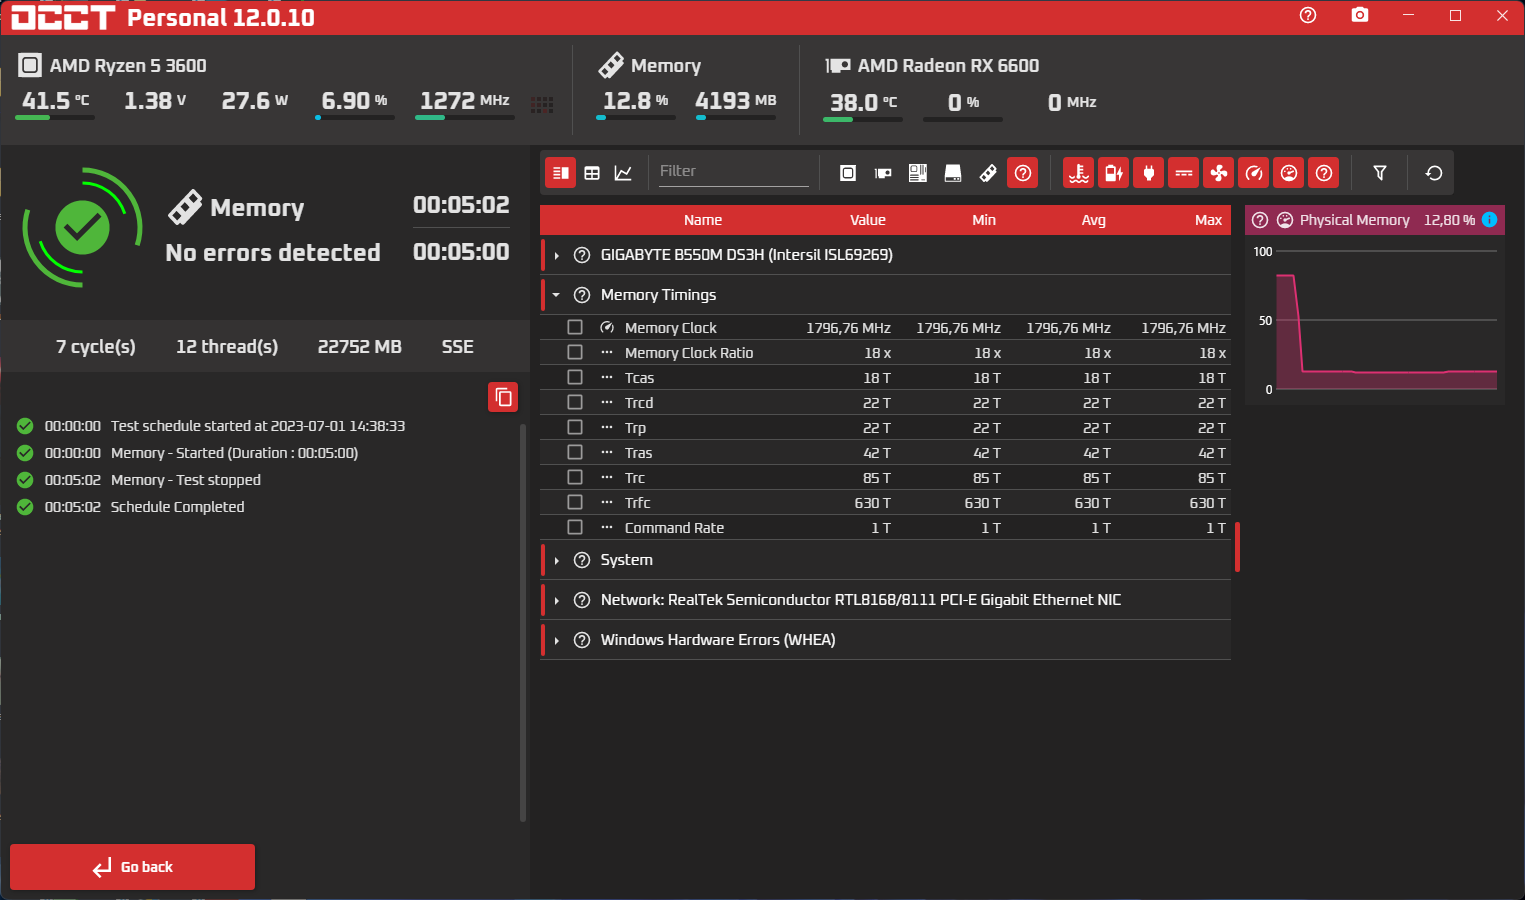The height and width of the screenshot is (900, 1525).
Task: Check the Command Rate checkbox
Action: coord(575,527)
